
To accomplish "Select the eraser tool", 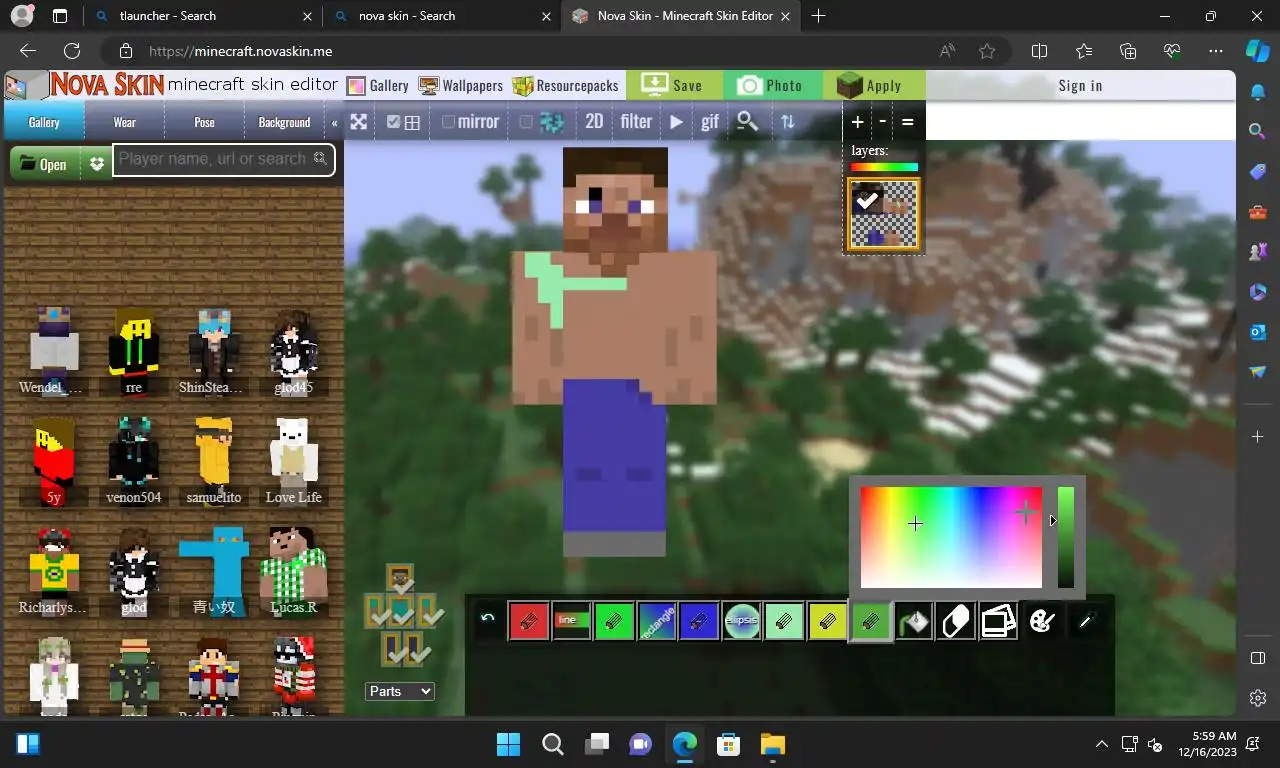I will 956,621.
